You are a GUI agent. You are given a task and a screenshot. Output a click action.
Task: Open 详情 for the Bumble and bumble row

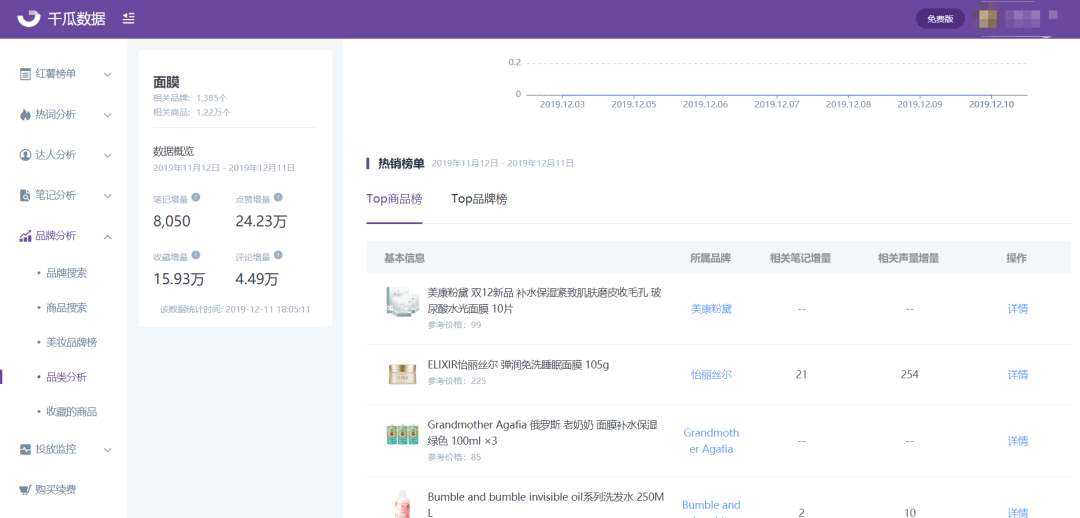pos(1017,512)
